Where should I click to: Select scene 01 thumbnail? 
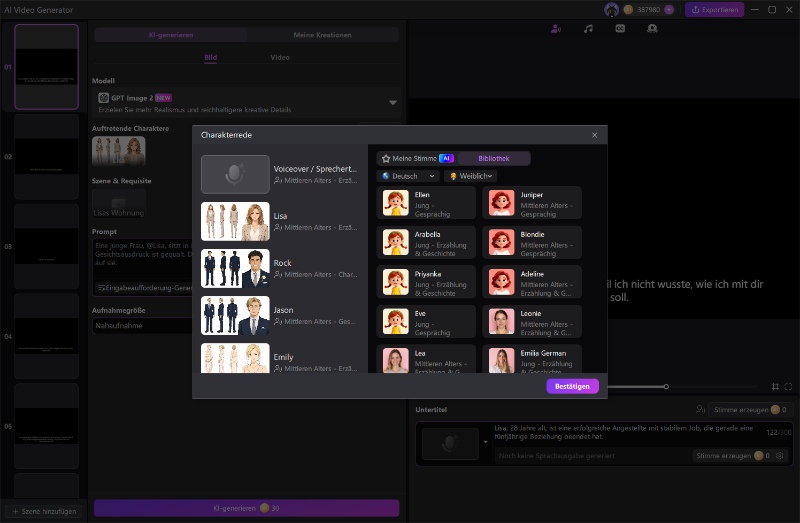point(46,67)
